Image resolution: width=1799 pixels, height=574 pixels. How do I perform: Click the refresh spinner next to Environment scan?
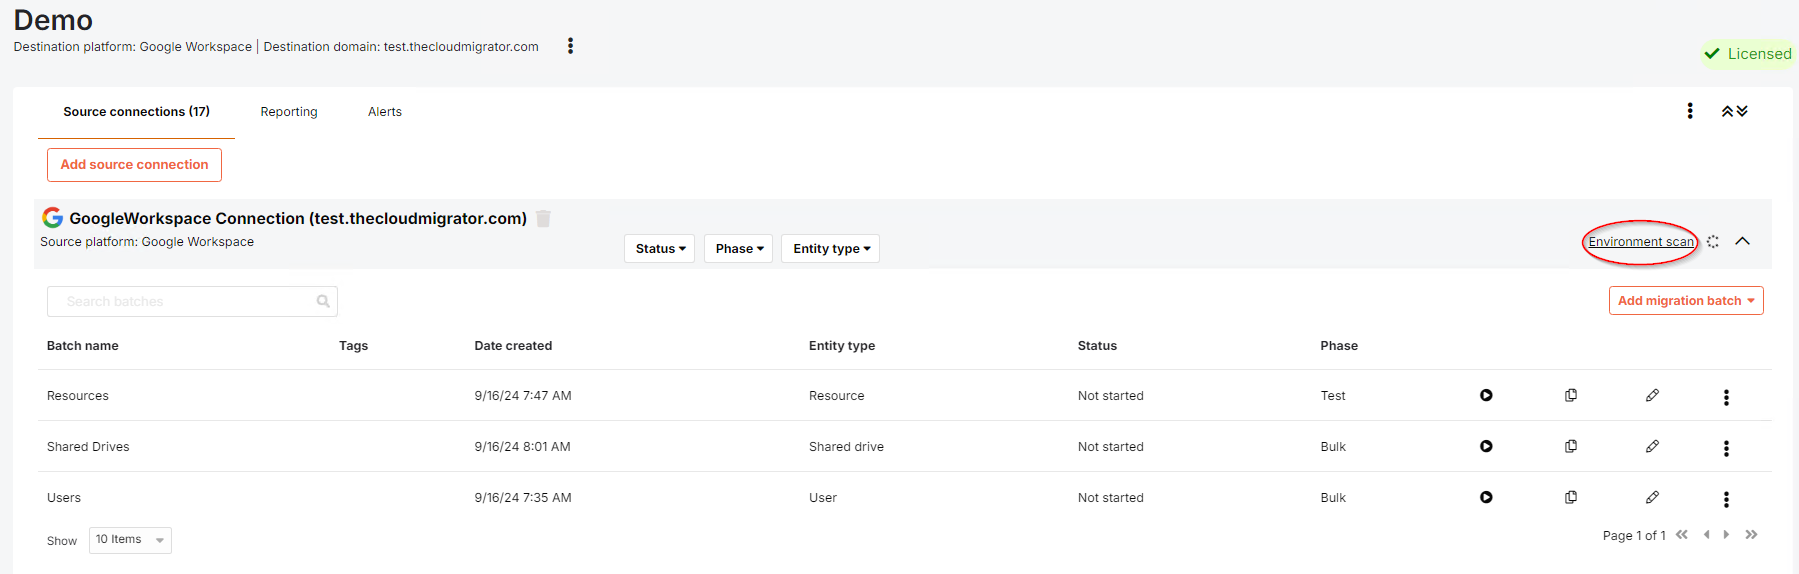point(1713,242)
